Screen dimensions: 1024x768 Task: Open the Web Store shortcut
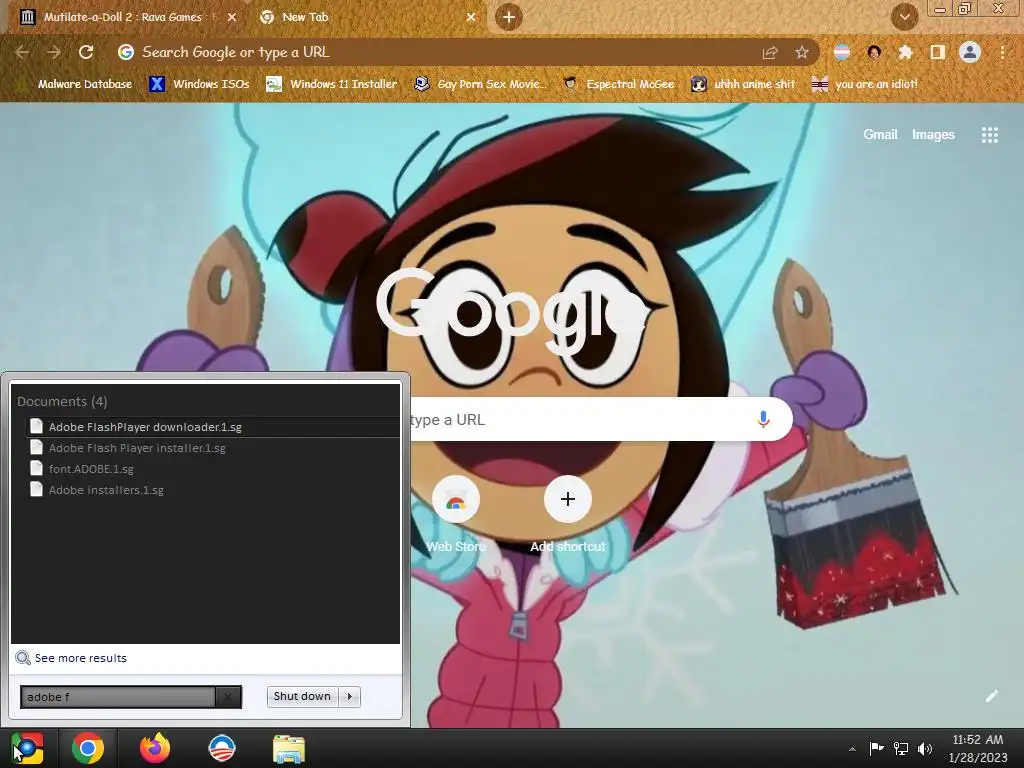point(456,515)
